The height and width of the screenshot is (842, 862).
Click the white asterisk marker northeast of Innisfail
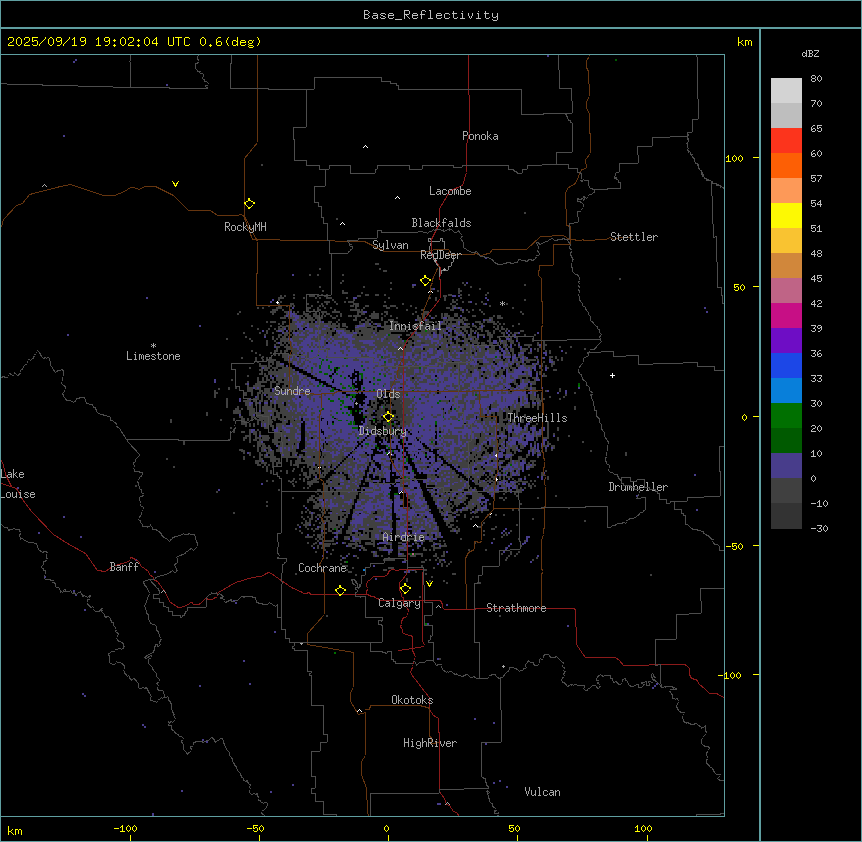pyautogui.click(x=502, y=304)
